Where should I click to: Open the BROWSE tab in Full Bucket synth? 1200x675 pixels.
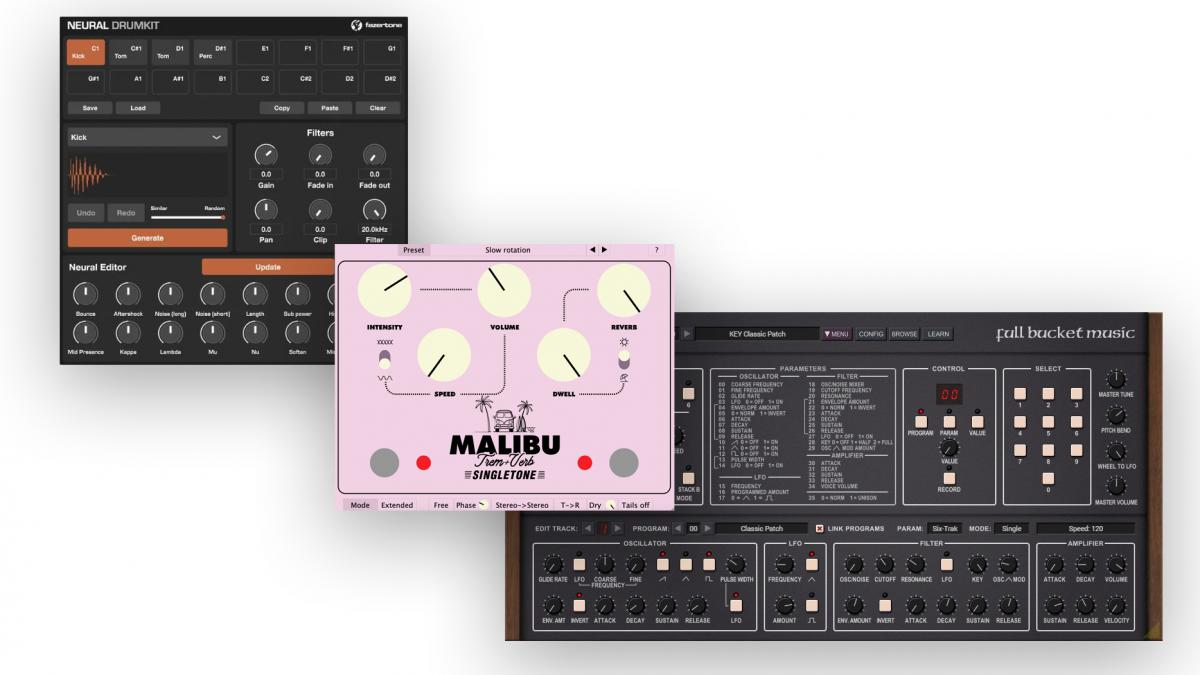tap(904, 334)
